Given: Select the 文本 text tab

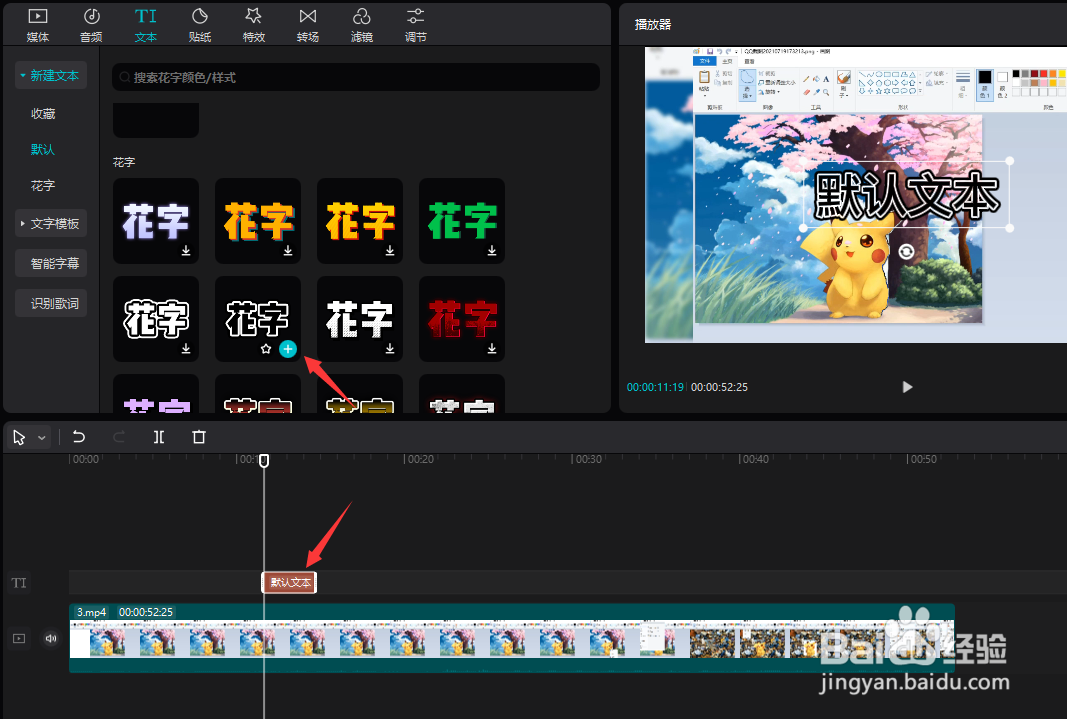Looking at the screenshot, I should [146, 25].
